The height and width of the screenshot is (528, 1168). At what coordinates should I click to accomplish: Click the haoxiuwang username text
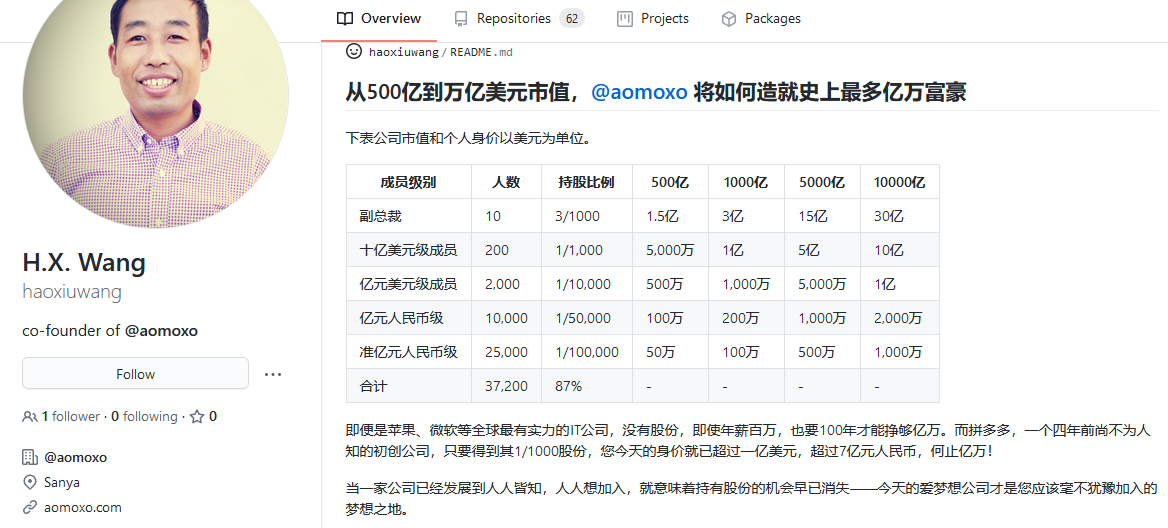[72, 291]
